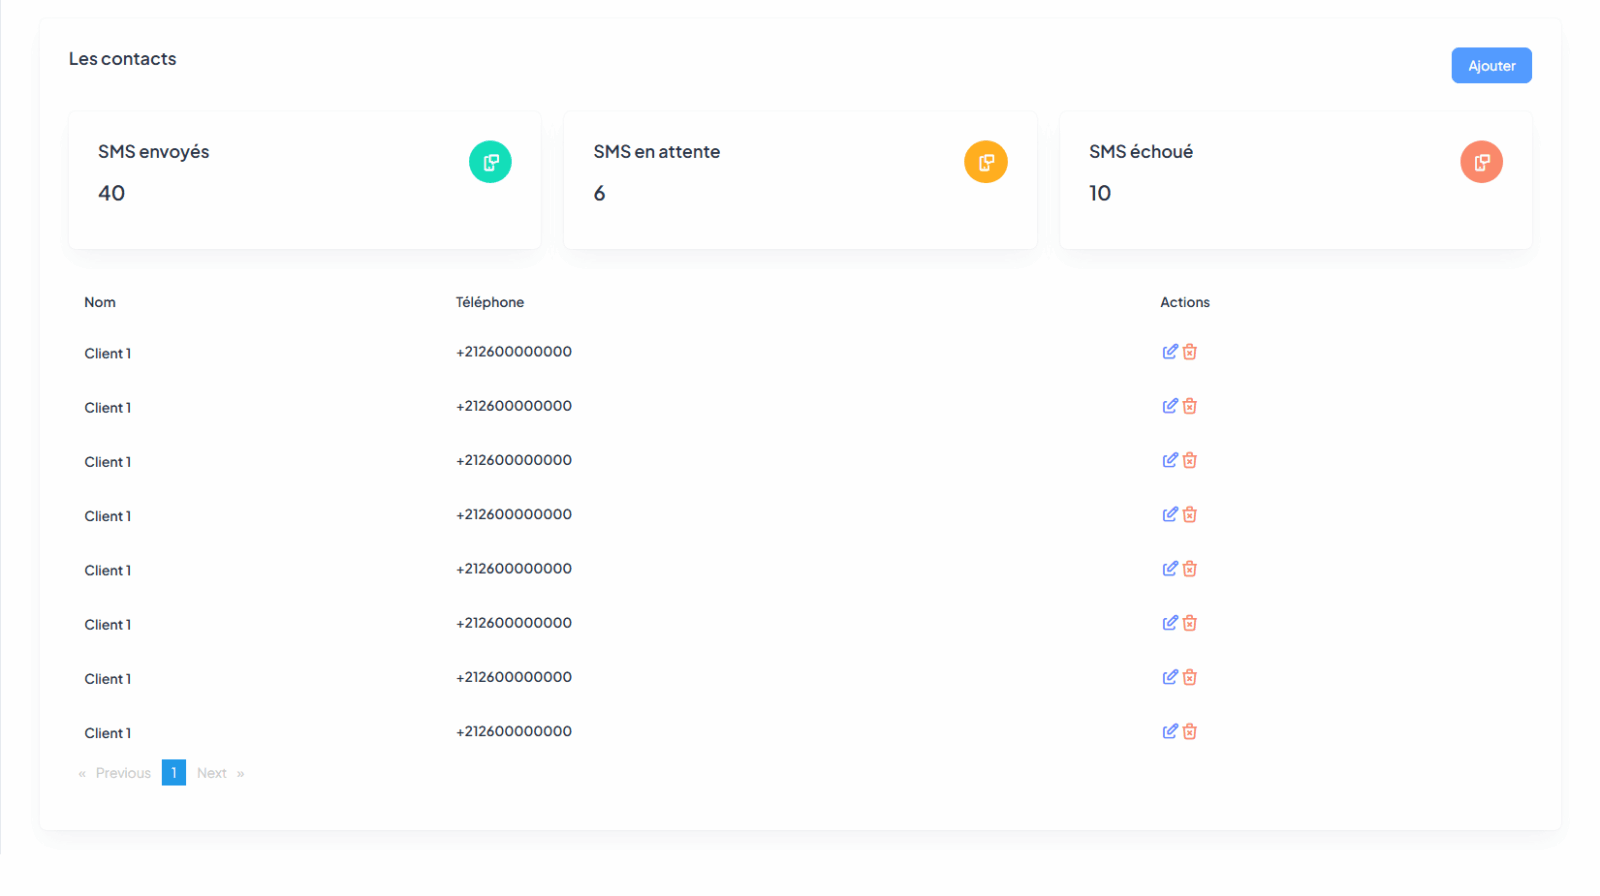Edit the second contact in the list
The image size is (1600, 896).
[x=1169, y=406]
